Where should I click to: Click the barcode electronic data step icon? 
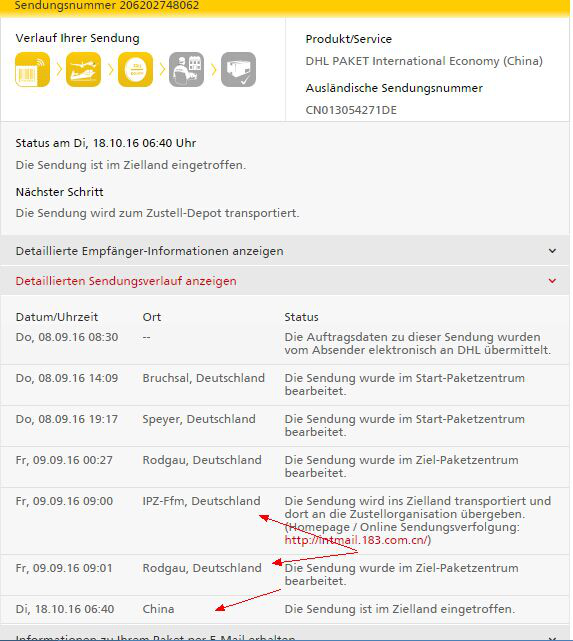[32, 69]
